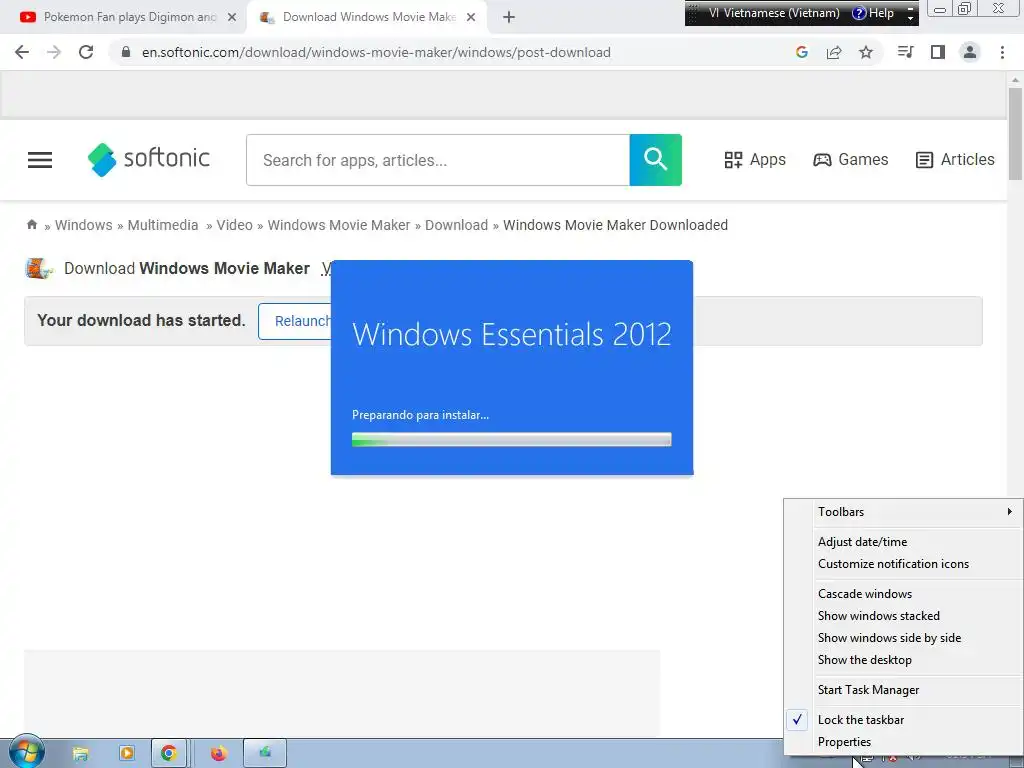Open Softonic Apps section
The width and height of the screenshot is (1024, 768).
(755, 159)
